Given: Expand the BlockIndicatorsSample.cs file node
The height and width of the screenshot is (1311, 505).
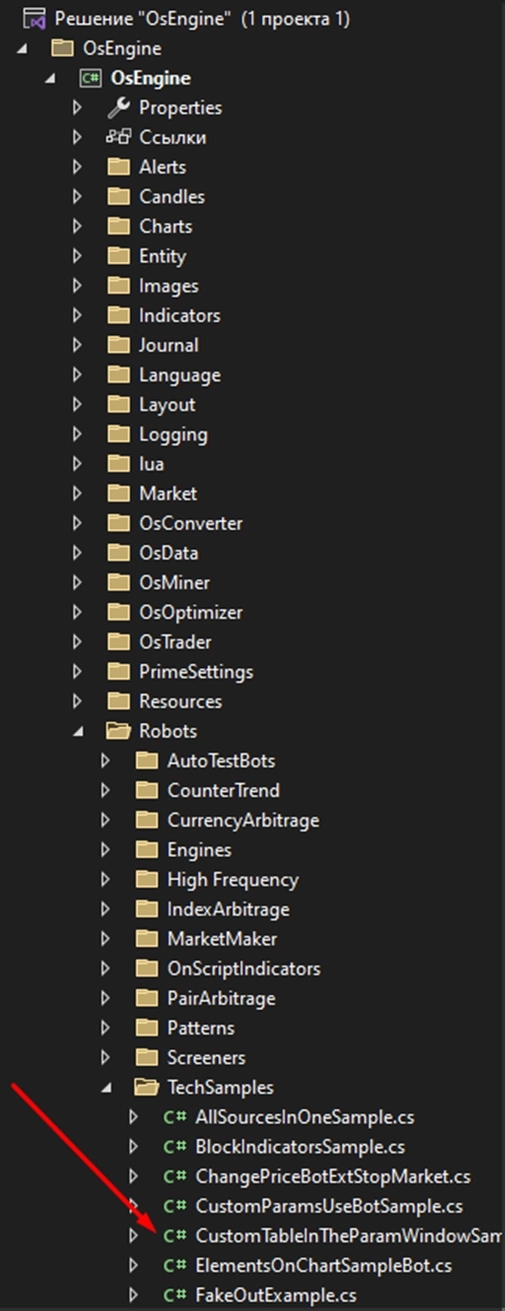Looking at the screenshot, I should (x=134, y=1147).
